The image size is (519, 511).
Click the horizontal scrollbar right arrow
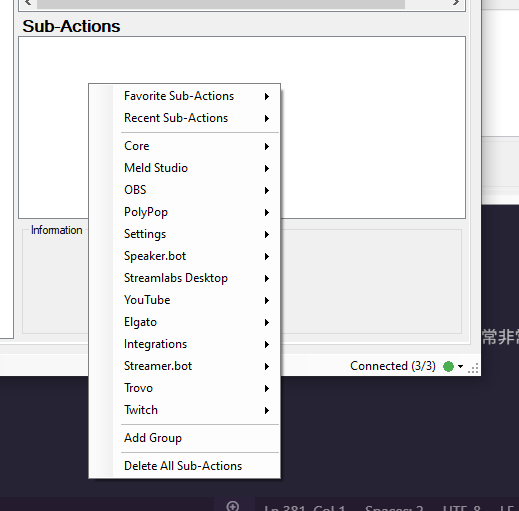pyautogui.click(x=456, y=3)
